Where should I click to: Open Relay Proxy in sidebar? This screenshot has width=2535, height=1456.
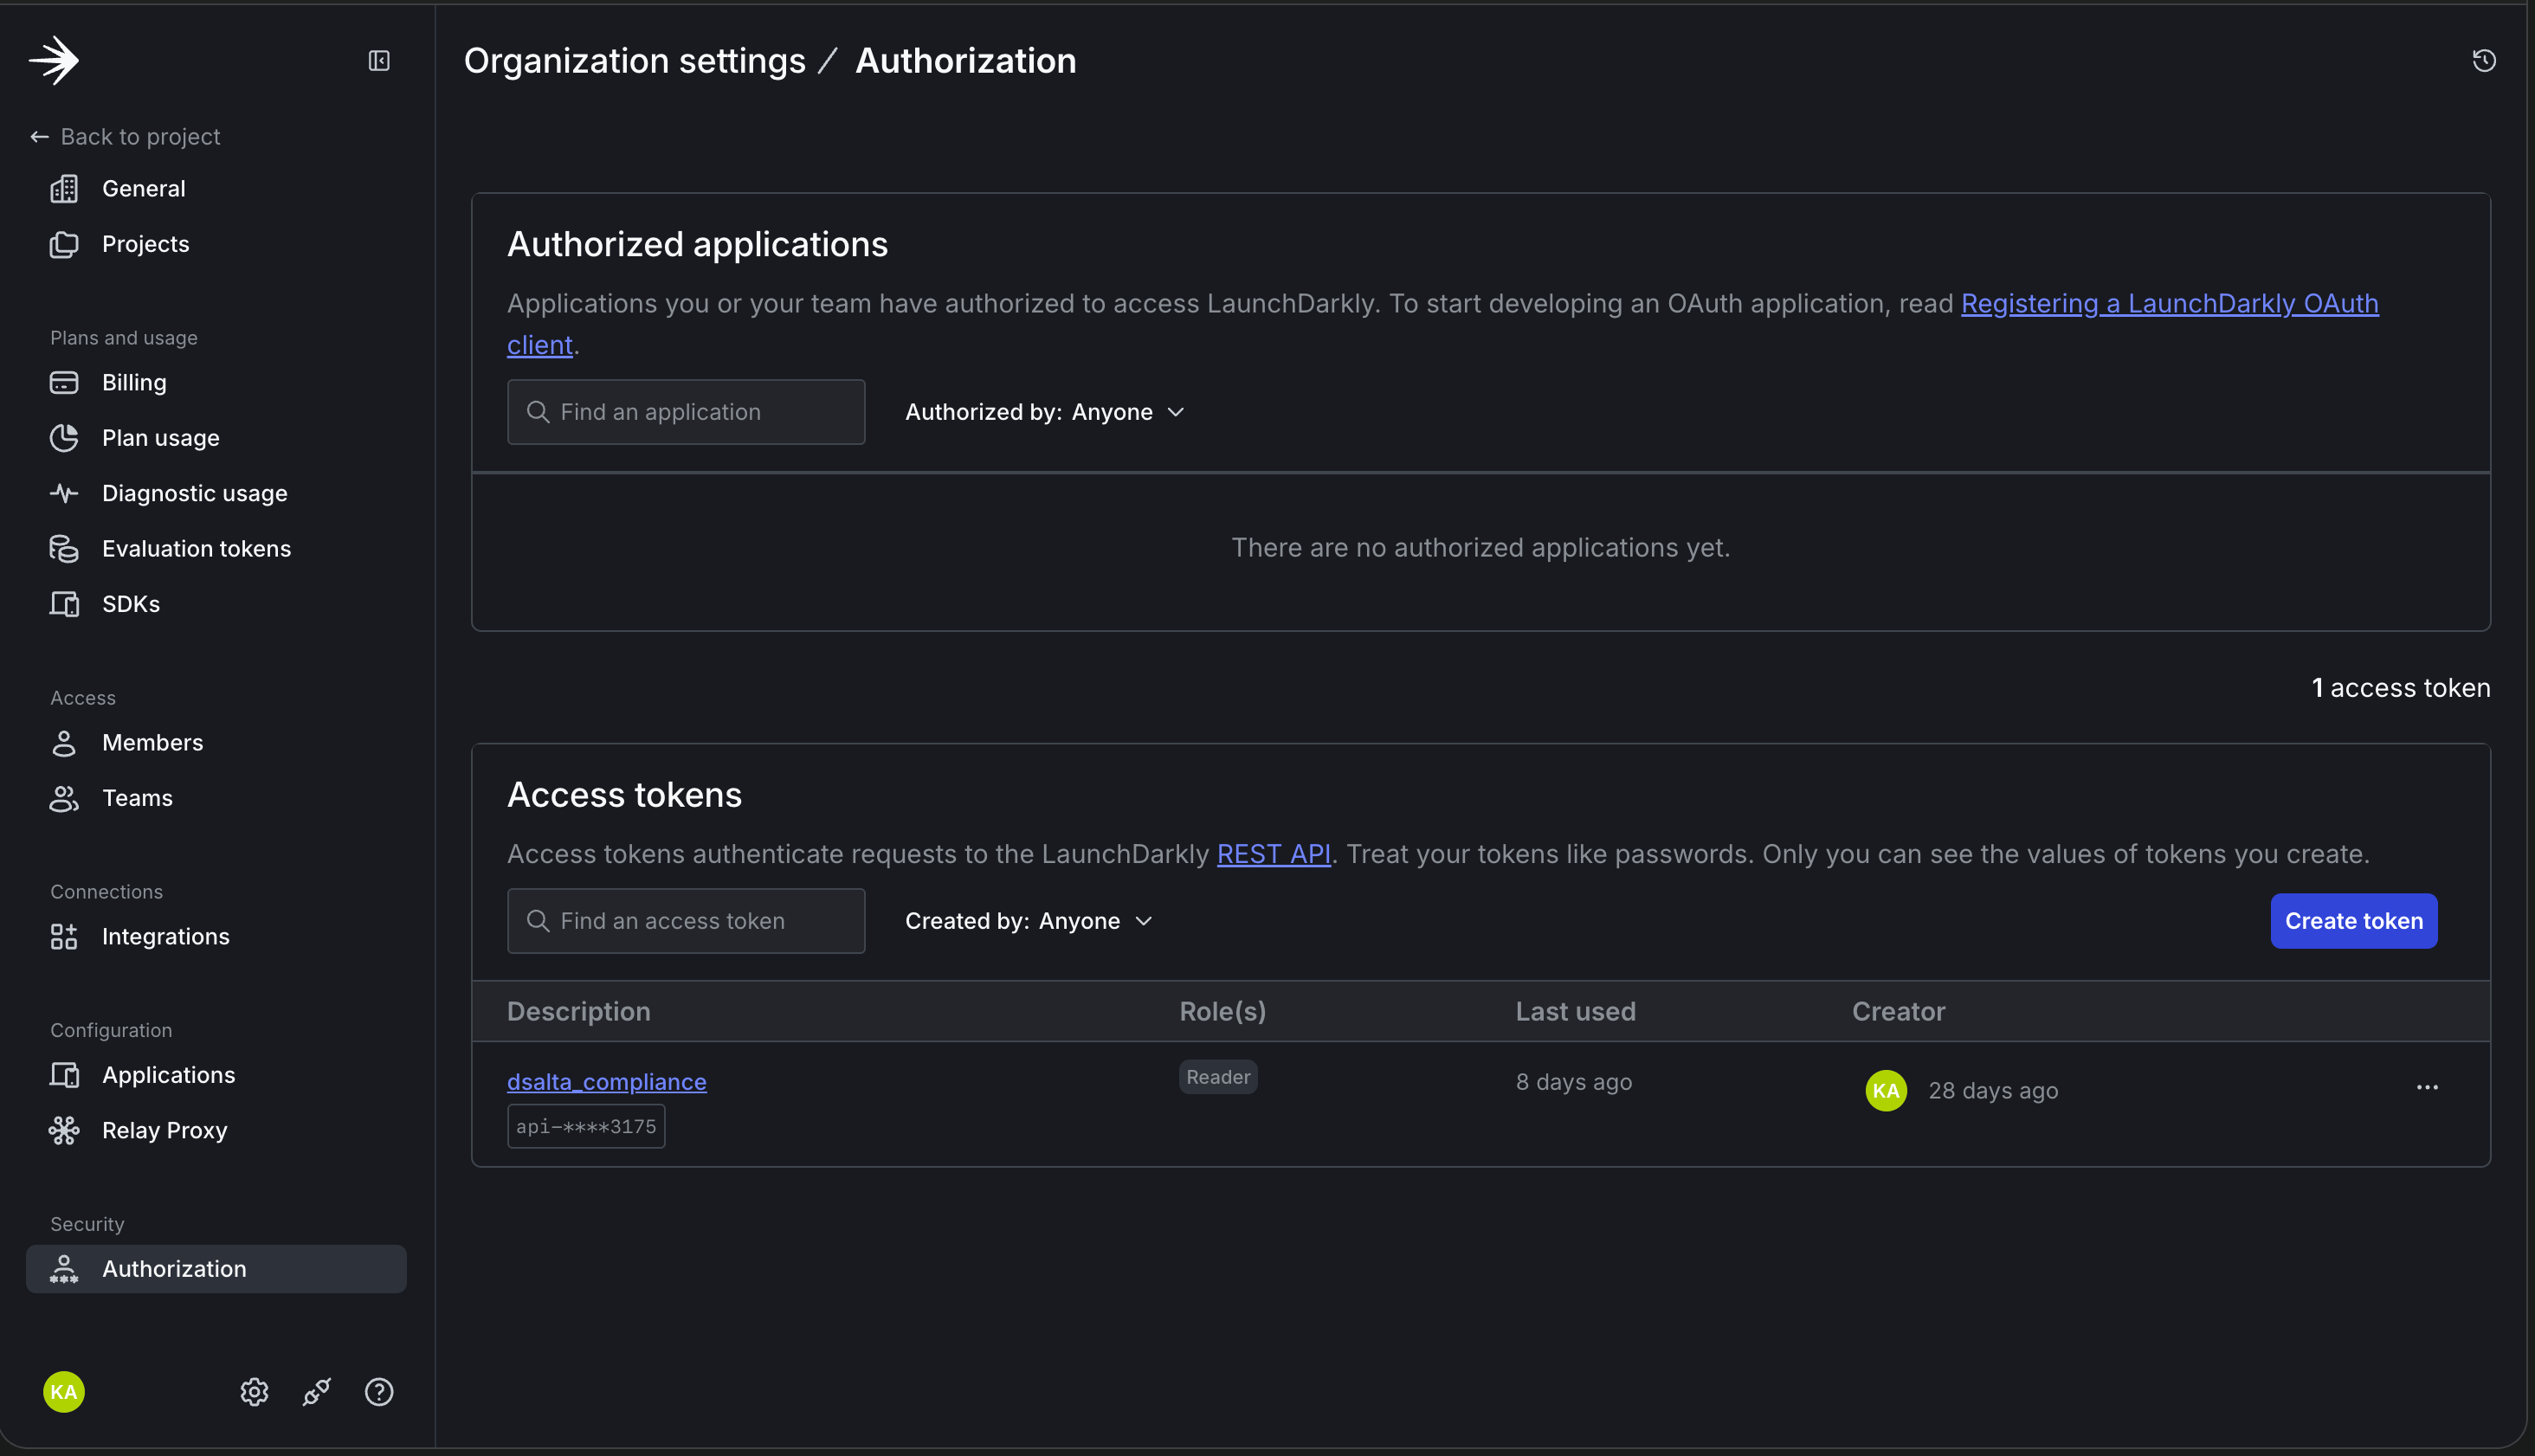click(216, 1130)
